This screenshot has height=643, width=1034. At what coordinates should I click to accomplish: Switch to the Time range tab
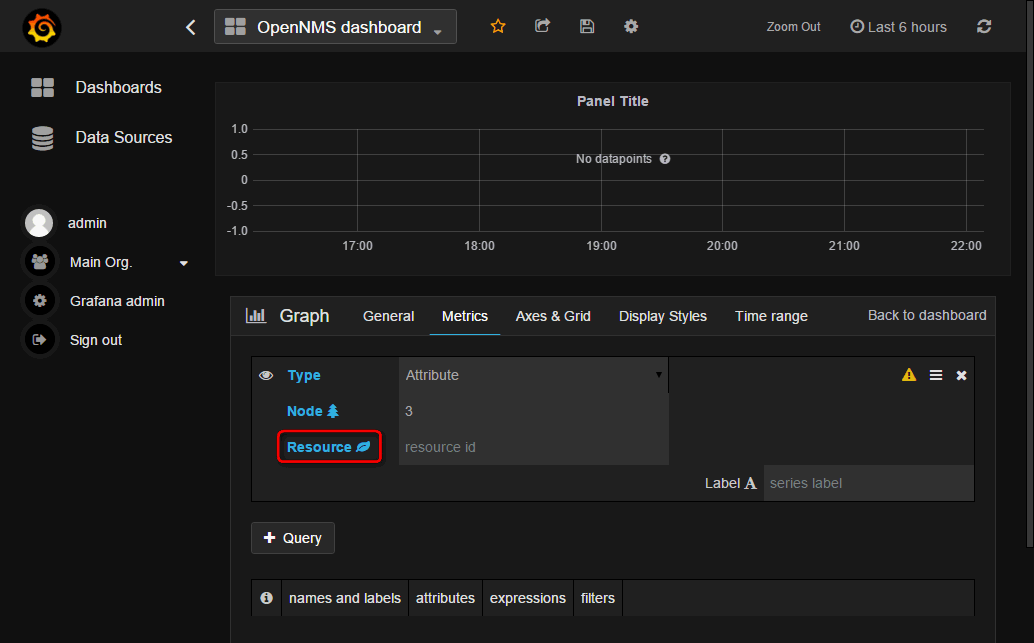click(x=771, y=317)
